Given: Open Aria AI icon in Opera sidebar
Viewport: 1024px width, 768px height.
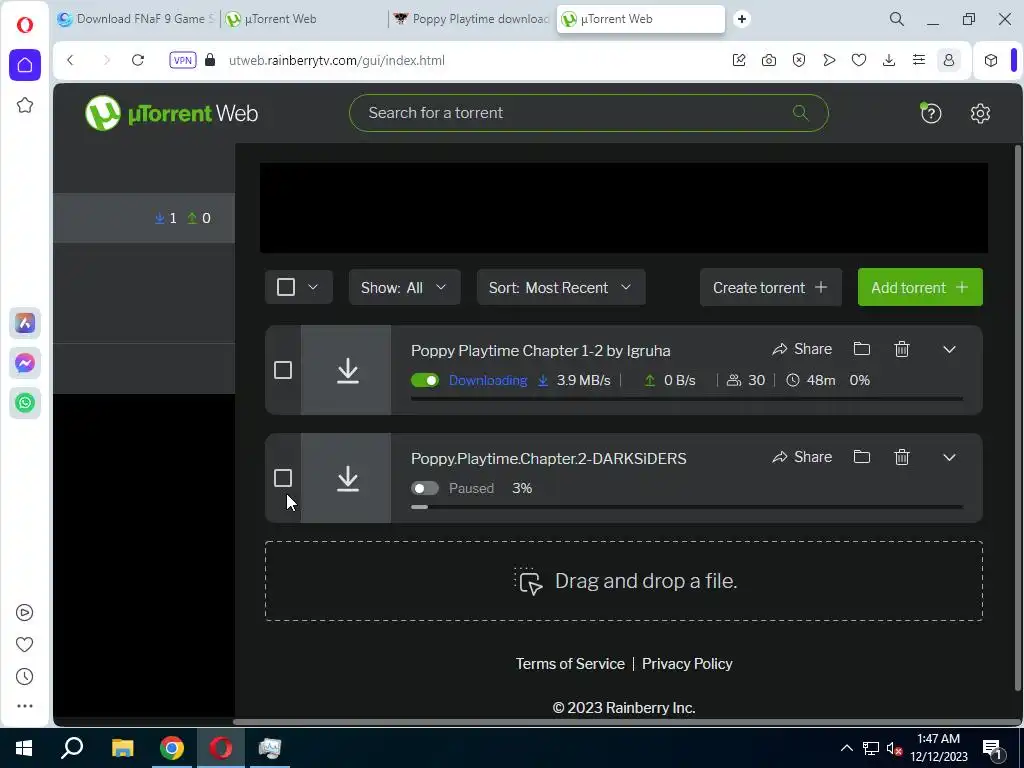Looking at the screenshot, I should point(25,323).
